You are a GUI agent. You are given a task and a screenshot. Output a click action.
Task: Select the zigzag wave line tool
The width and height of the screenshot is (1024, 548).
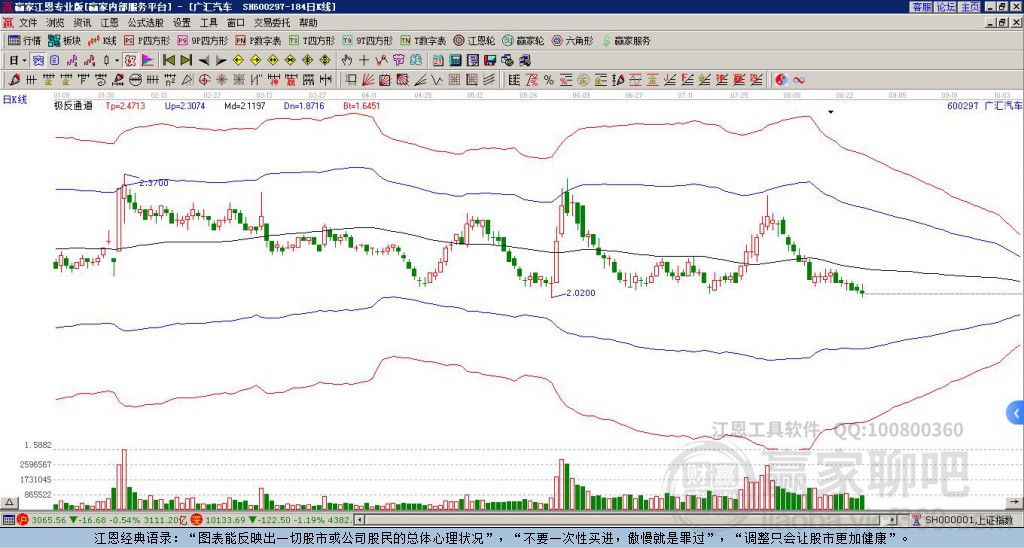tap(437, 80)
